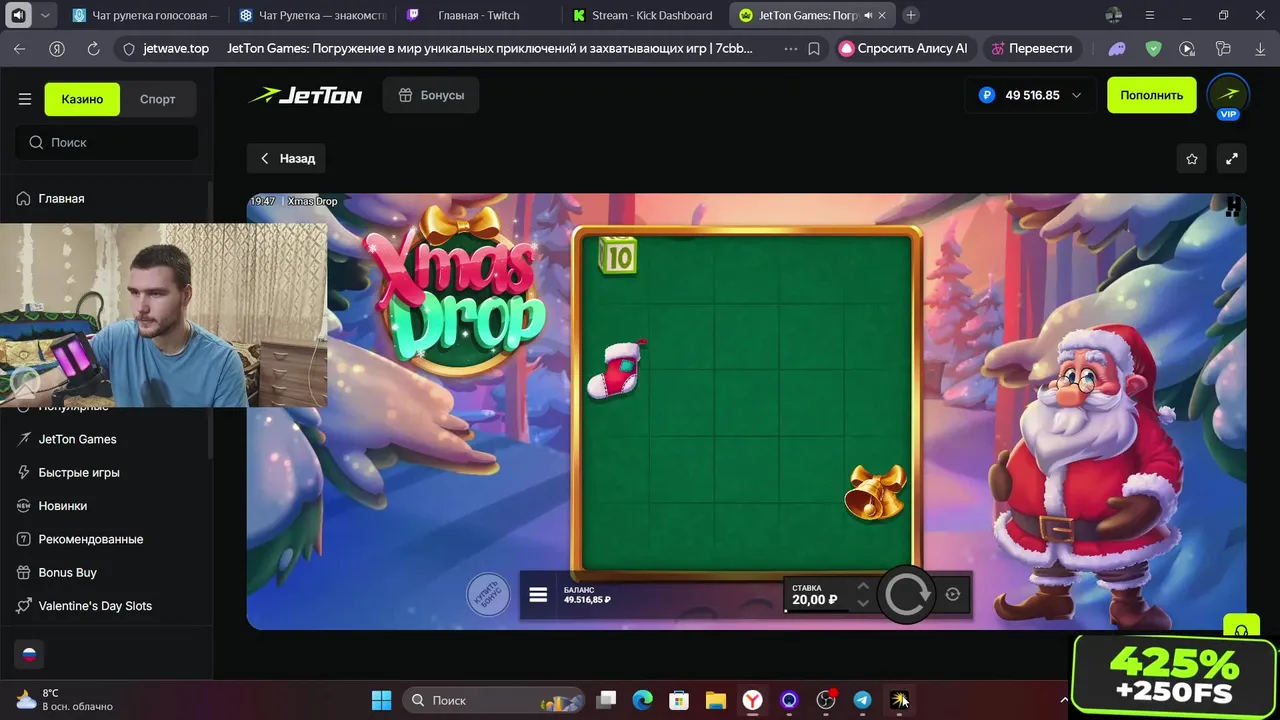
Task: Launch Microsoft Edge from taskbar
Action: pos(643,700)
